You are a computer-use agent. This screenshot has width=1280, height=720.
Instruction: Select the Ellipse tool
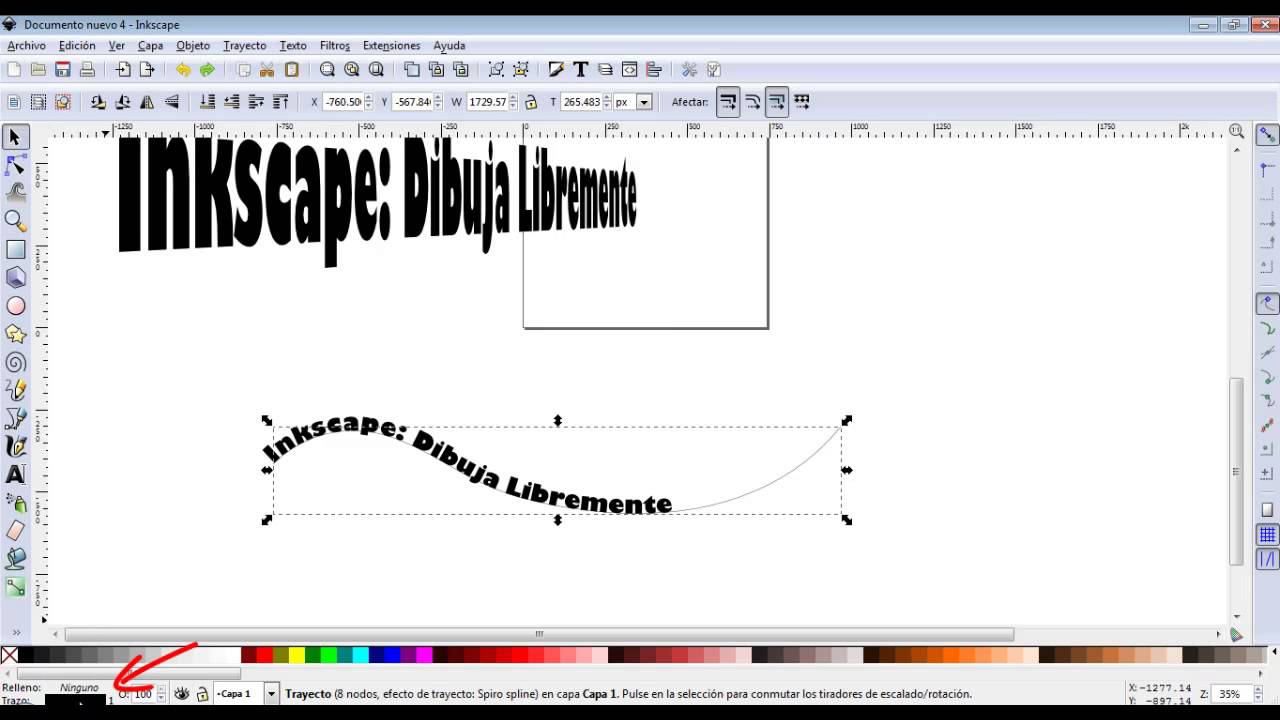point(15,306)
